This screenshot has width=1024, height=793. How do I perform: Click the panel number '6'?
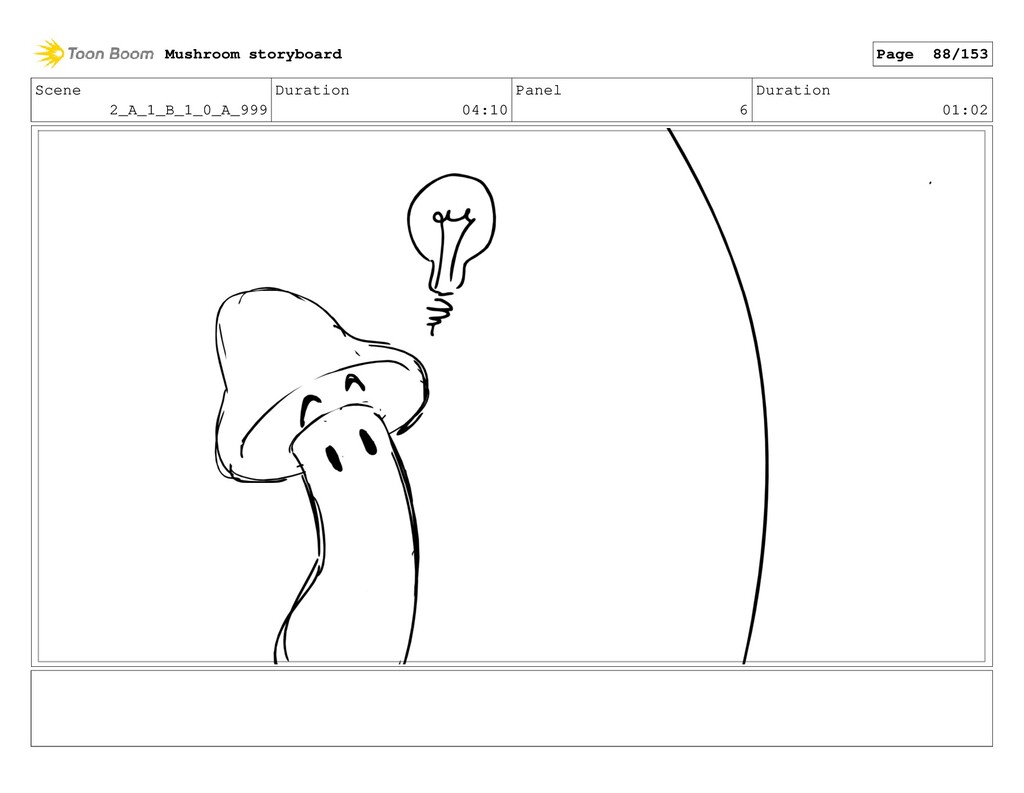[743, 110]
